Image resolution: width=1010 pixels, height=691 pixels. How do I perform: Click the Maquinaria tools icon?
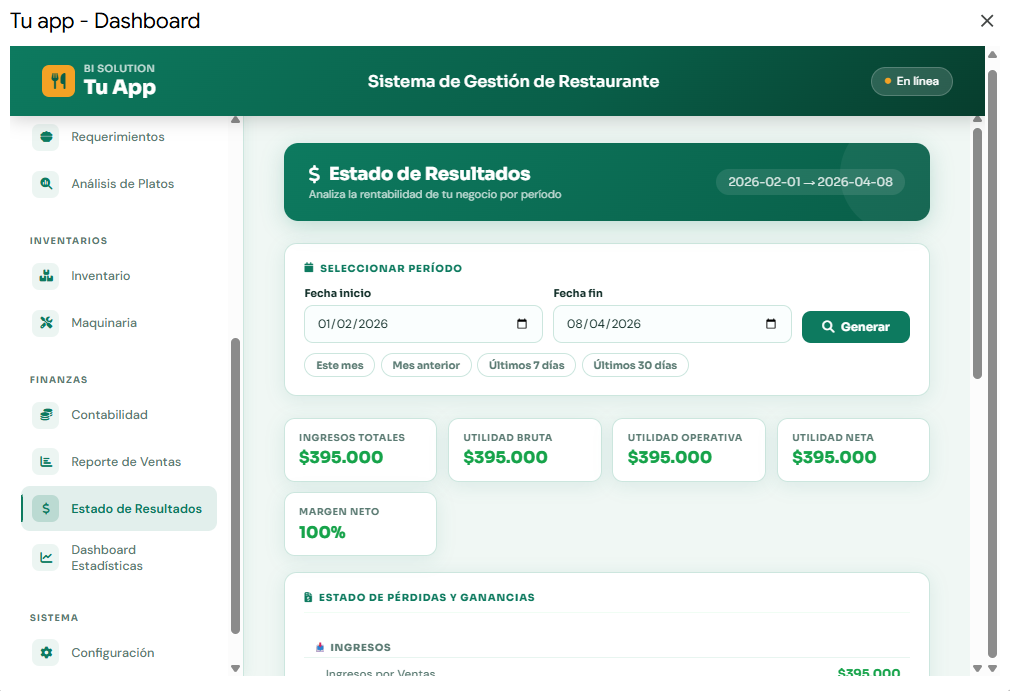coord(46,323)
